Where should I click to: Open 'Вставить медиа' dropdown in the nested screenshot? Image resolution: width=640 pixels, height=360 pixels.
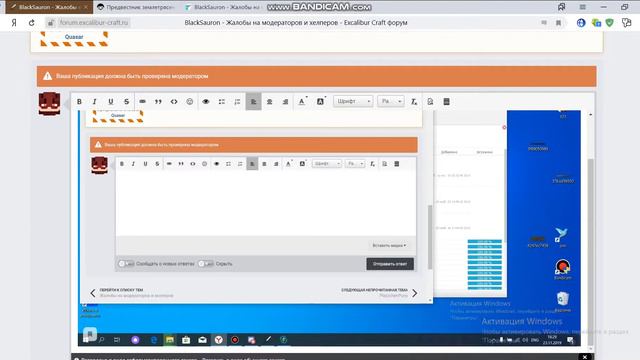(389, 246)
